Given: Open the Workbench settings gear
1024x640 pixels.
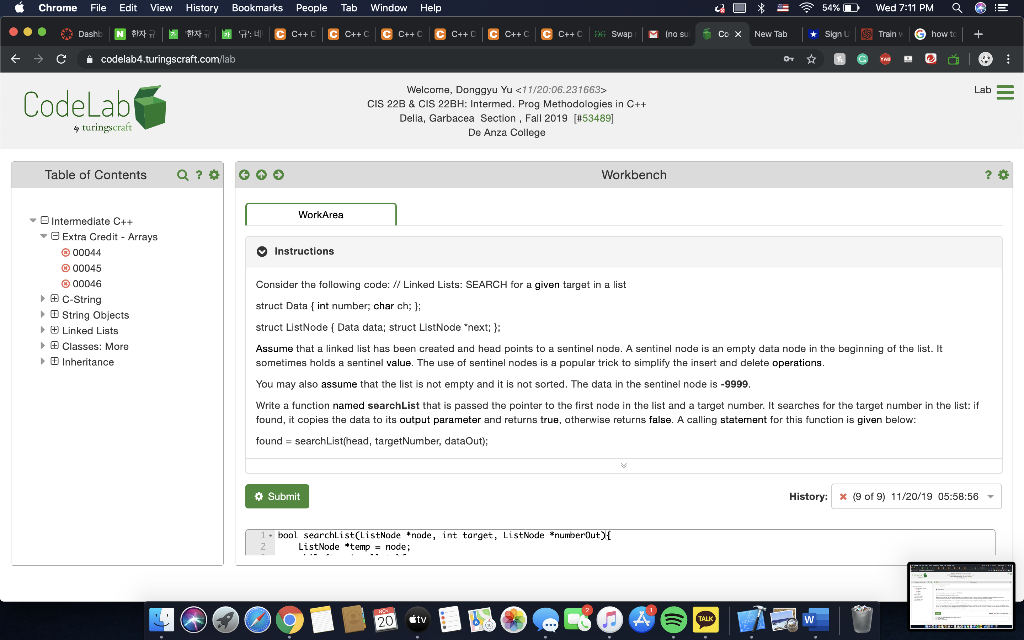Looking at the screenshot, I should (x=1003, y=174).
